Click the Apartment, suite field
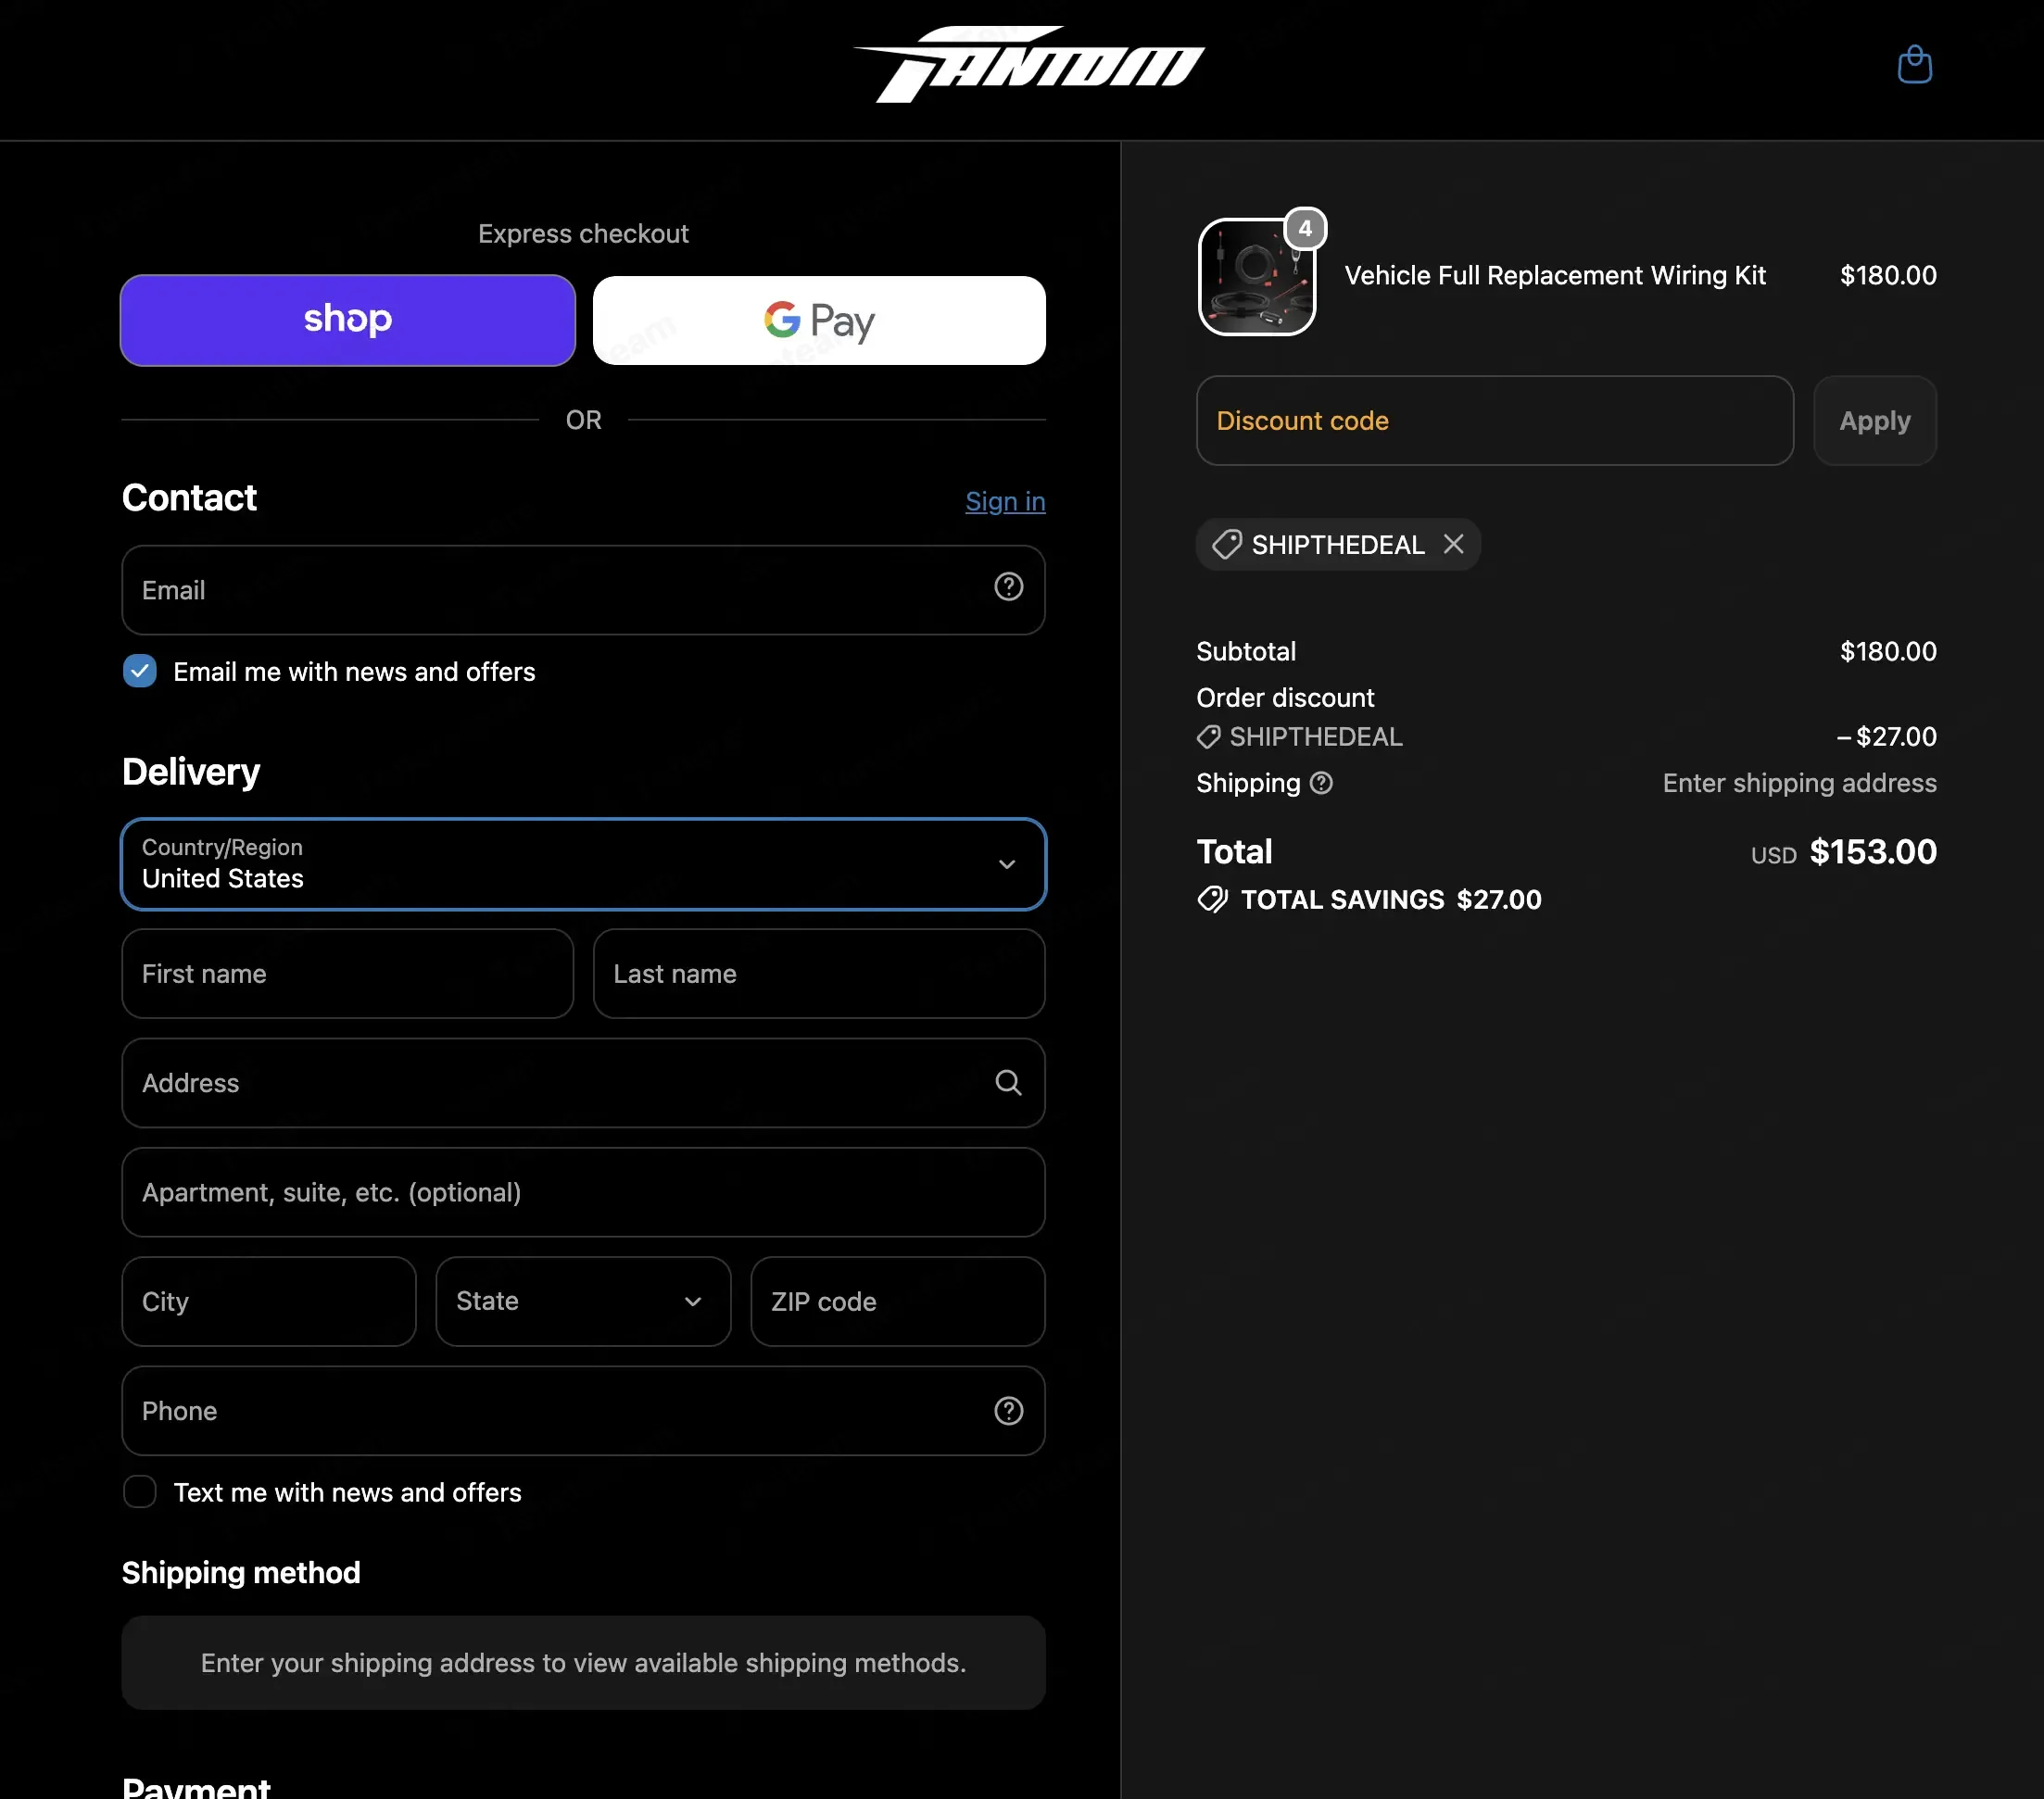Viewport: 2044px width, 1799px height. (583, 1192)
